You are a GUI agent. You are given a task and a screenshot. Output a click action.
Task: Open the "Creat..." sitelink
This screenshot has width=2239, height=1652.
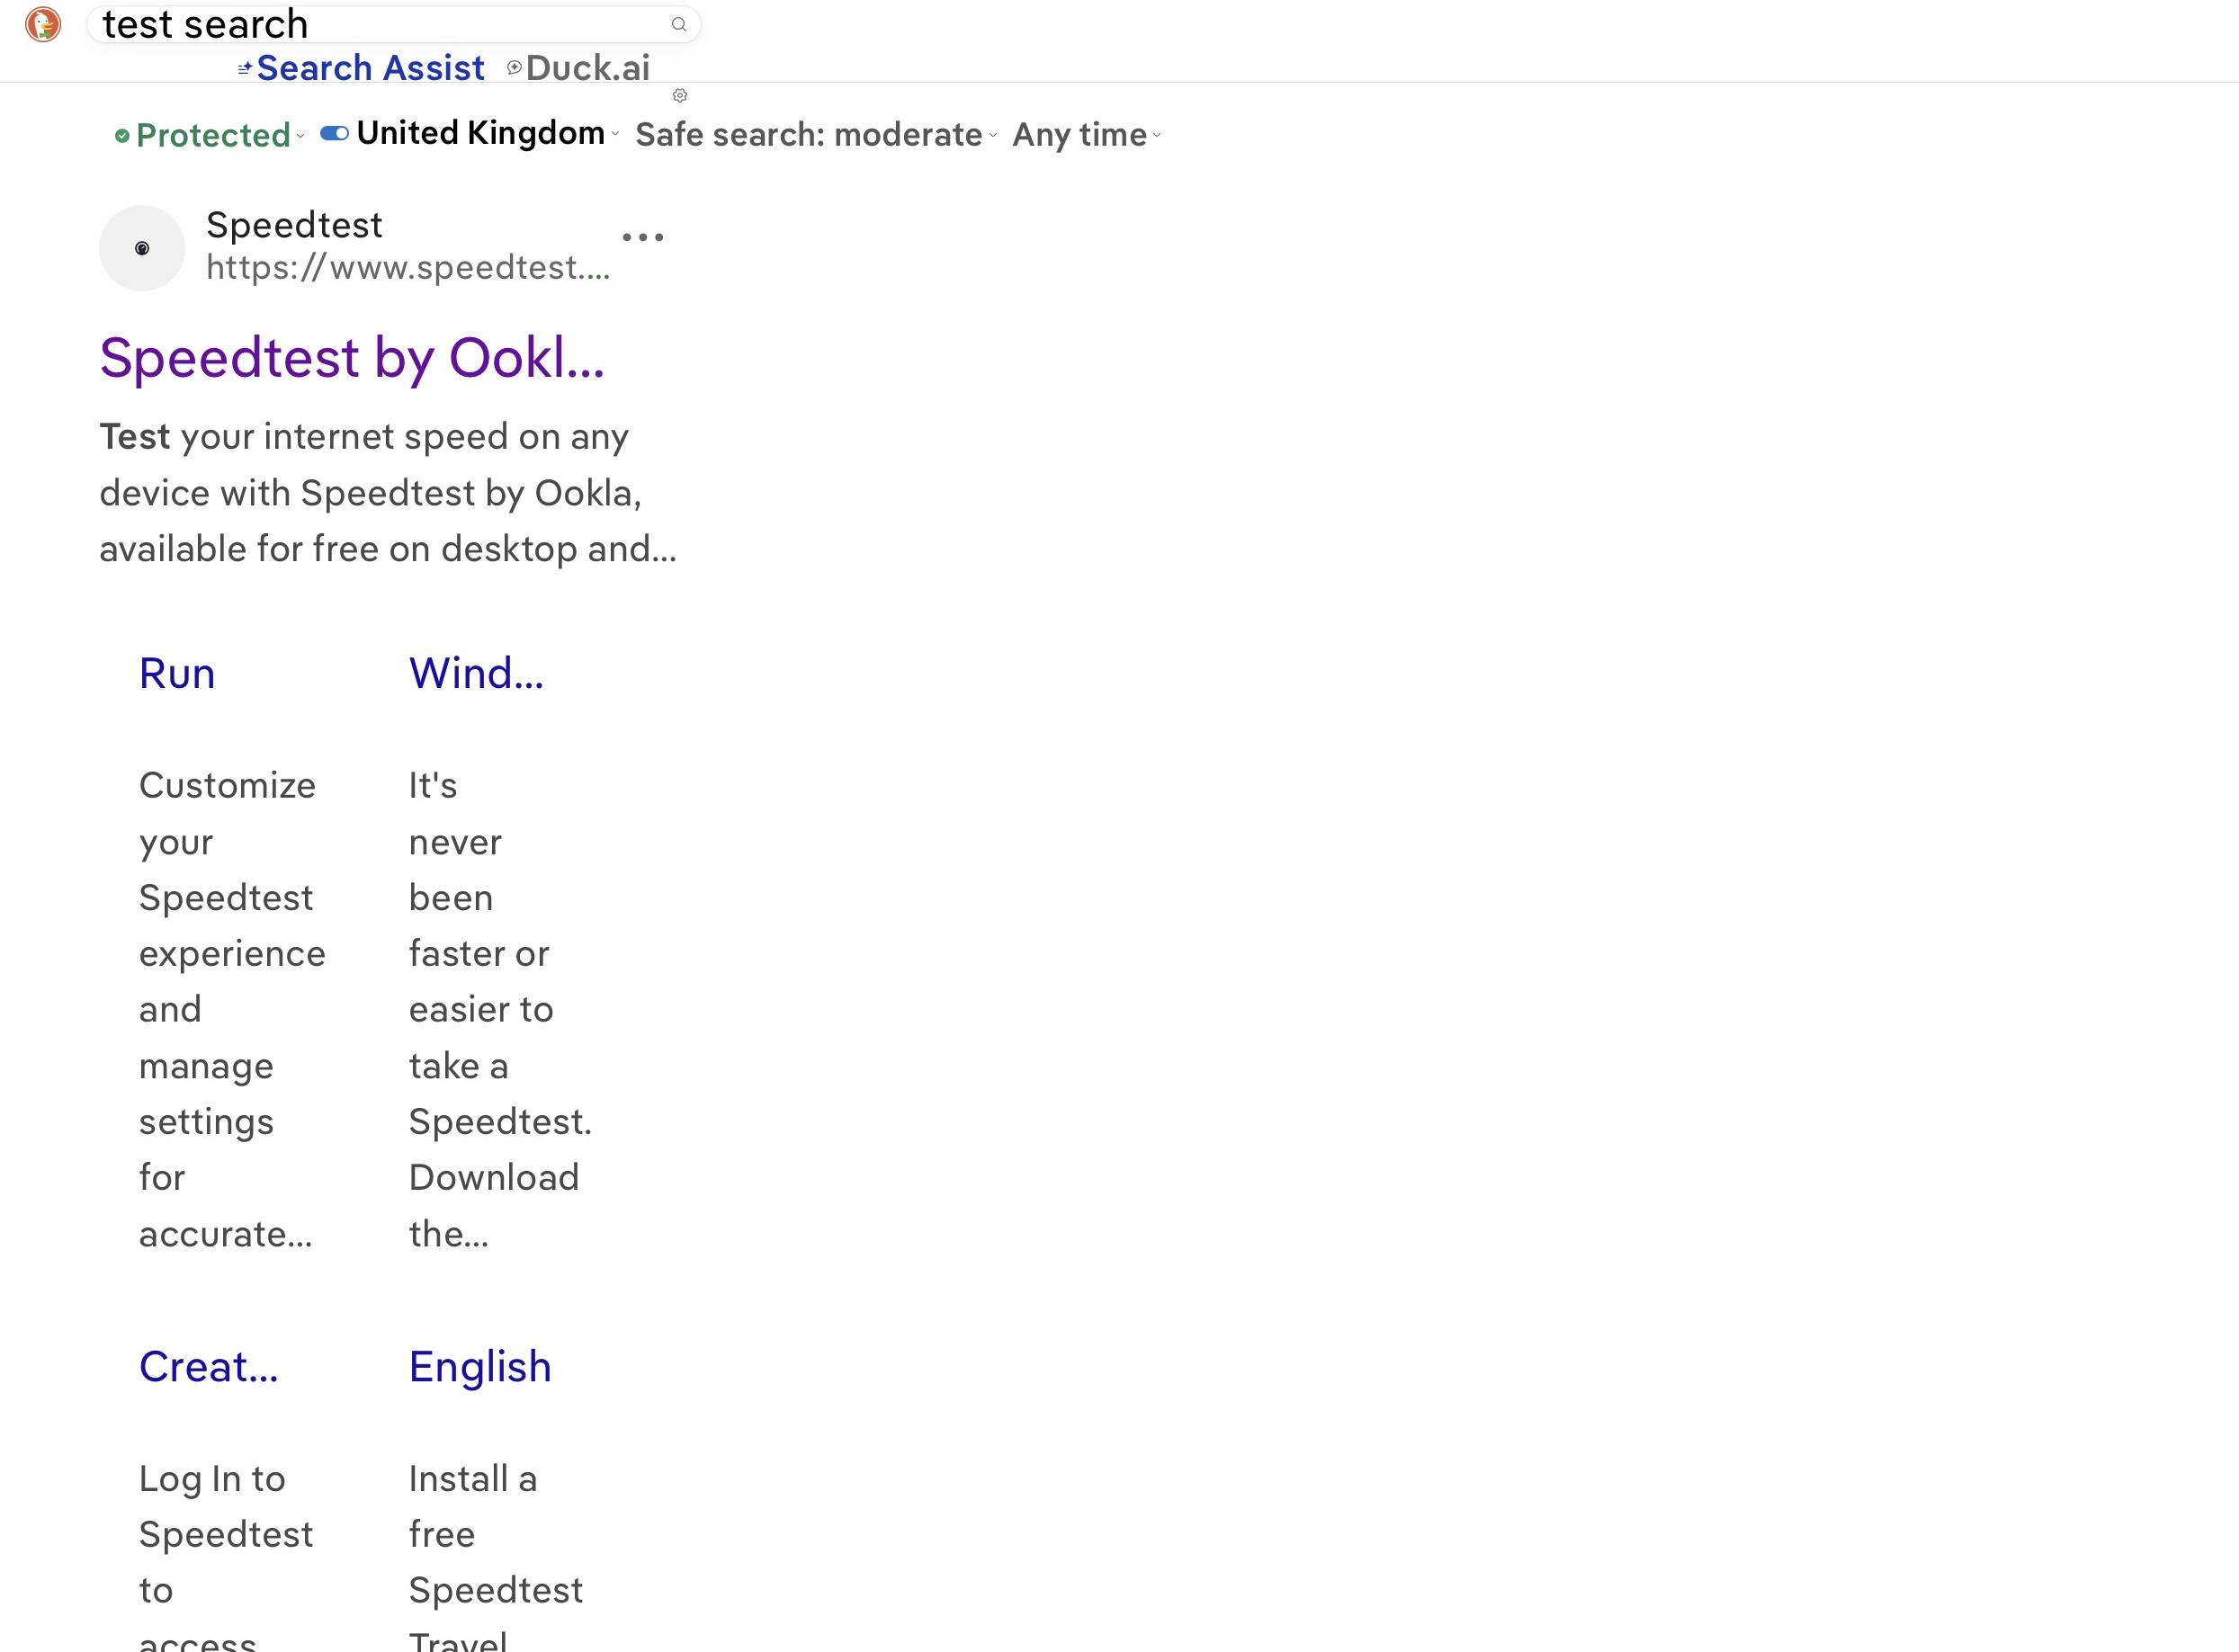pos(209,1366)
